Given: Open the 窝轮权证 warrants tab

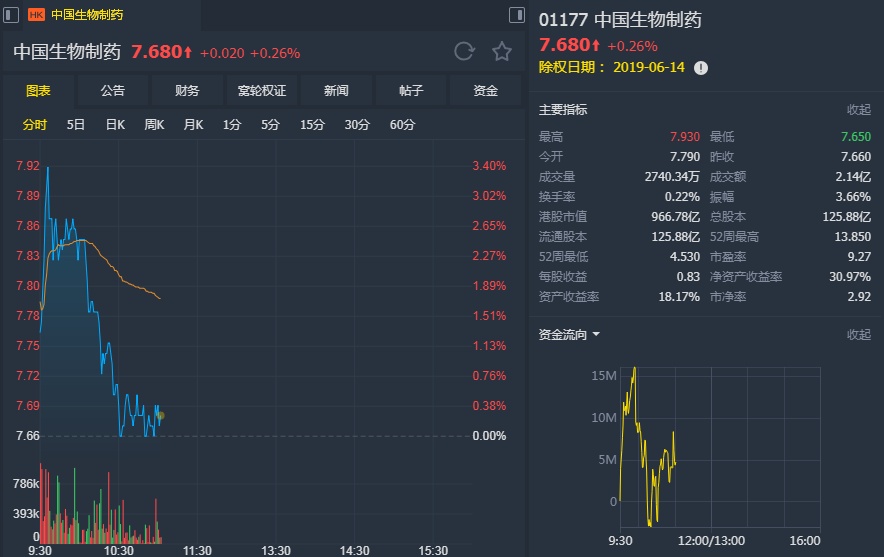Looking at the screenshot, I should click(262, 91).
